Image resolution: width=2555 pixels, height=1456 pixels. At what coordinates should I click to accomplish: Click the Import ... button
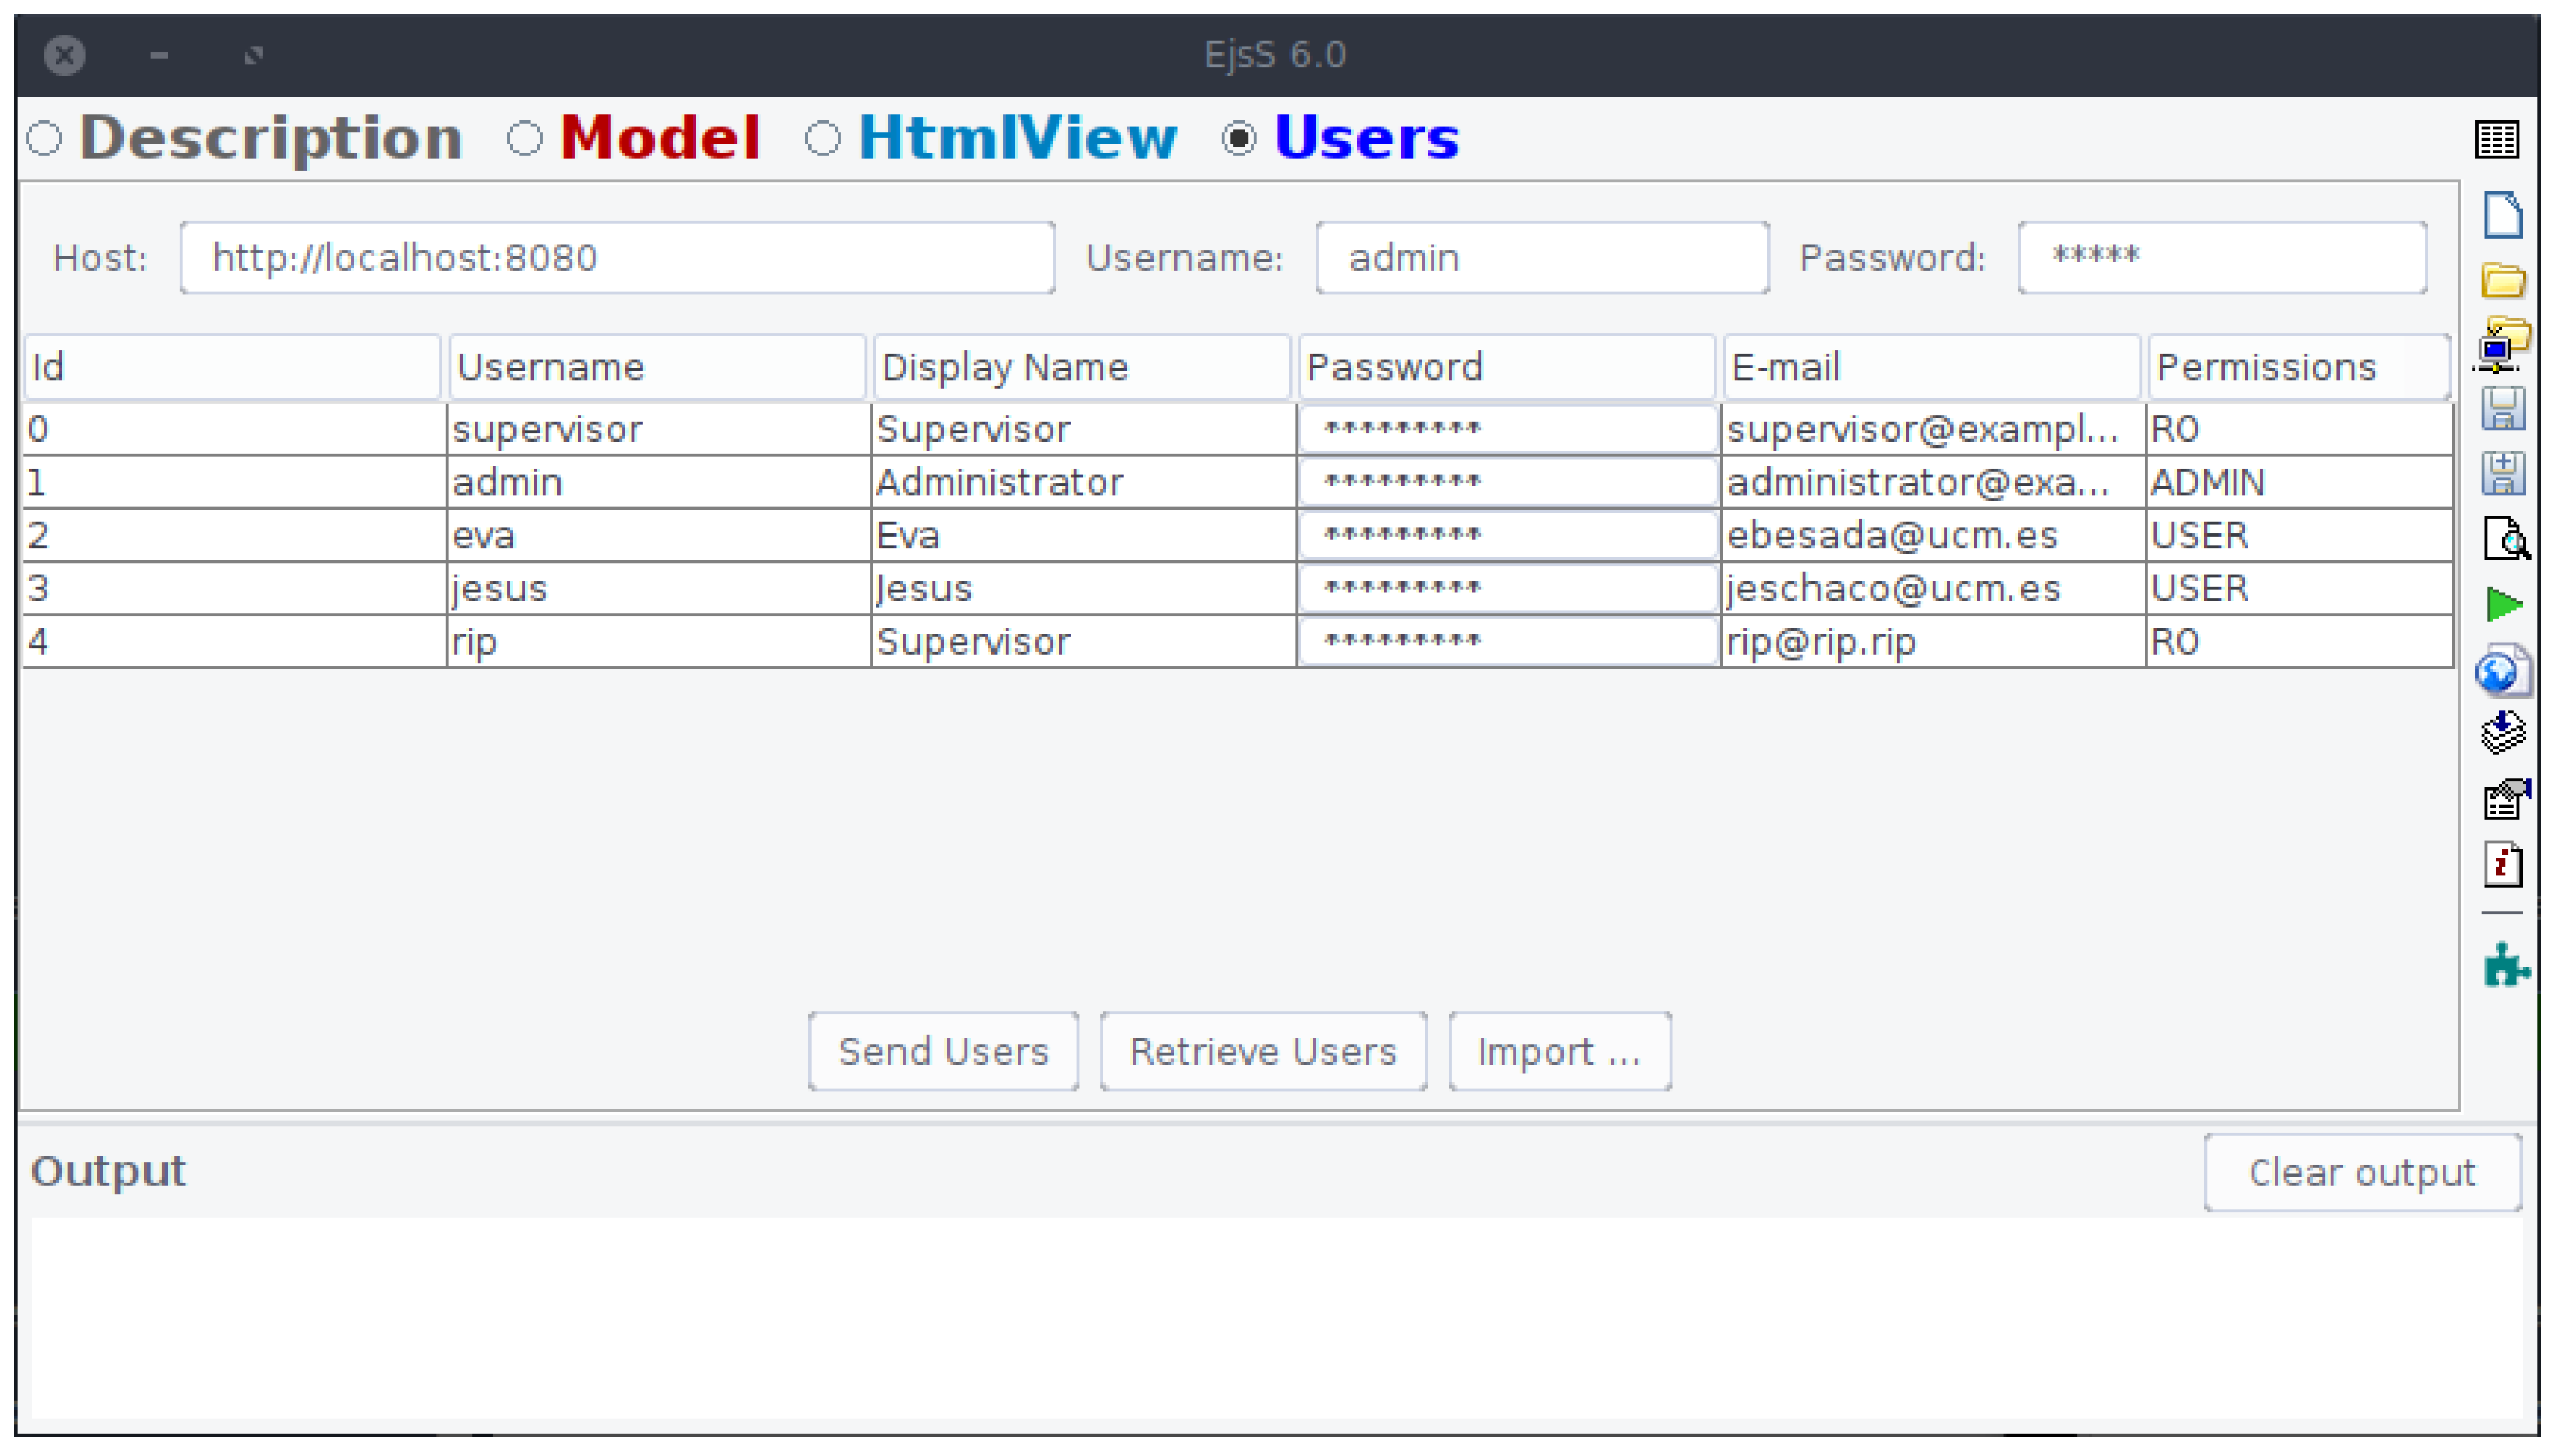click(1559, 1051)
